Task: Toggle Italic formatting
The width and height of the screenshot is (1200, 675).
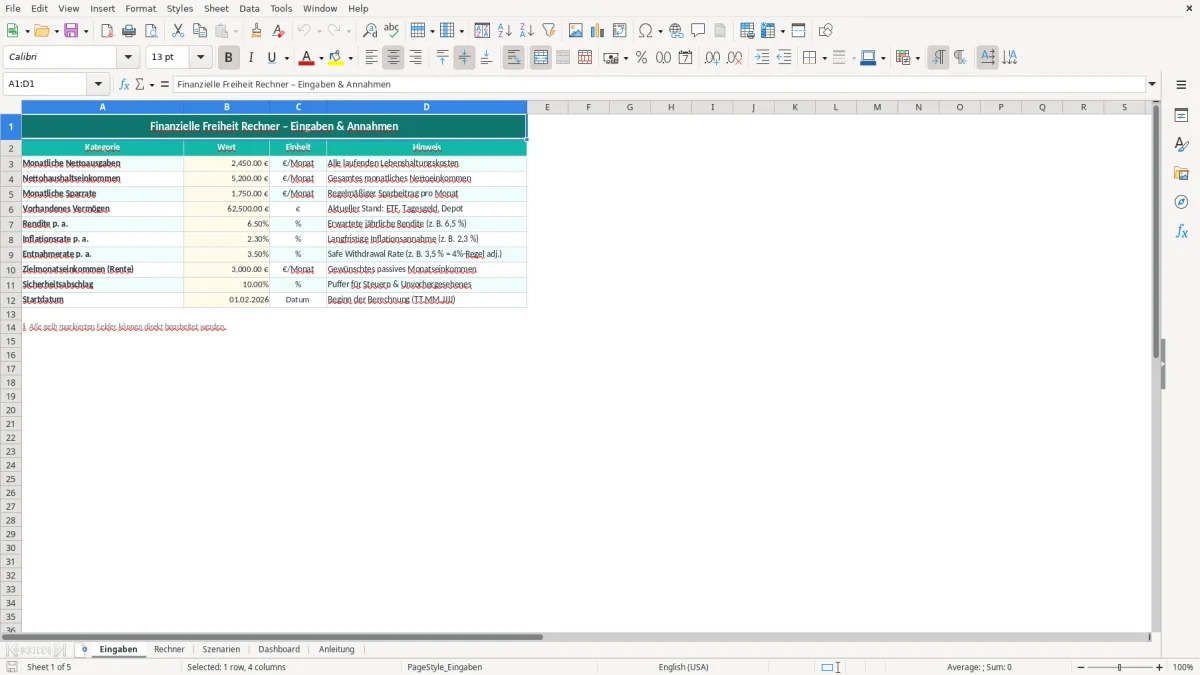Action: point(250,58)
